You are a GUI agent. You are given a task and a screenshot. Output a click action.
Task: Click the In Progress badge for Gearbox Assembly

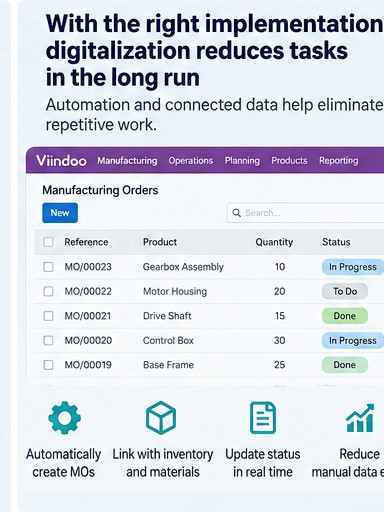[x=353, y=267]
